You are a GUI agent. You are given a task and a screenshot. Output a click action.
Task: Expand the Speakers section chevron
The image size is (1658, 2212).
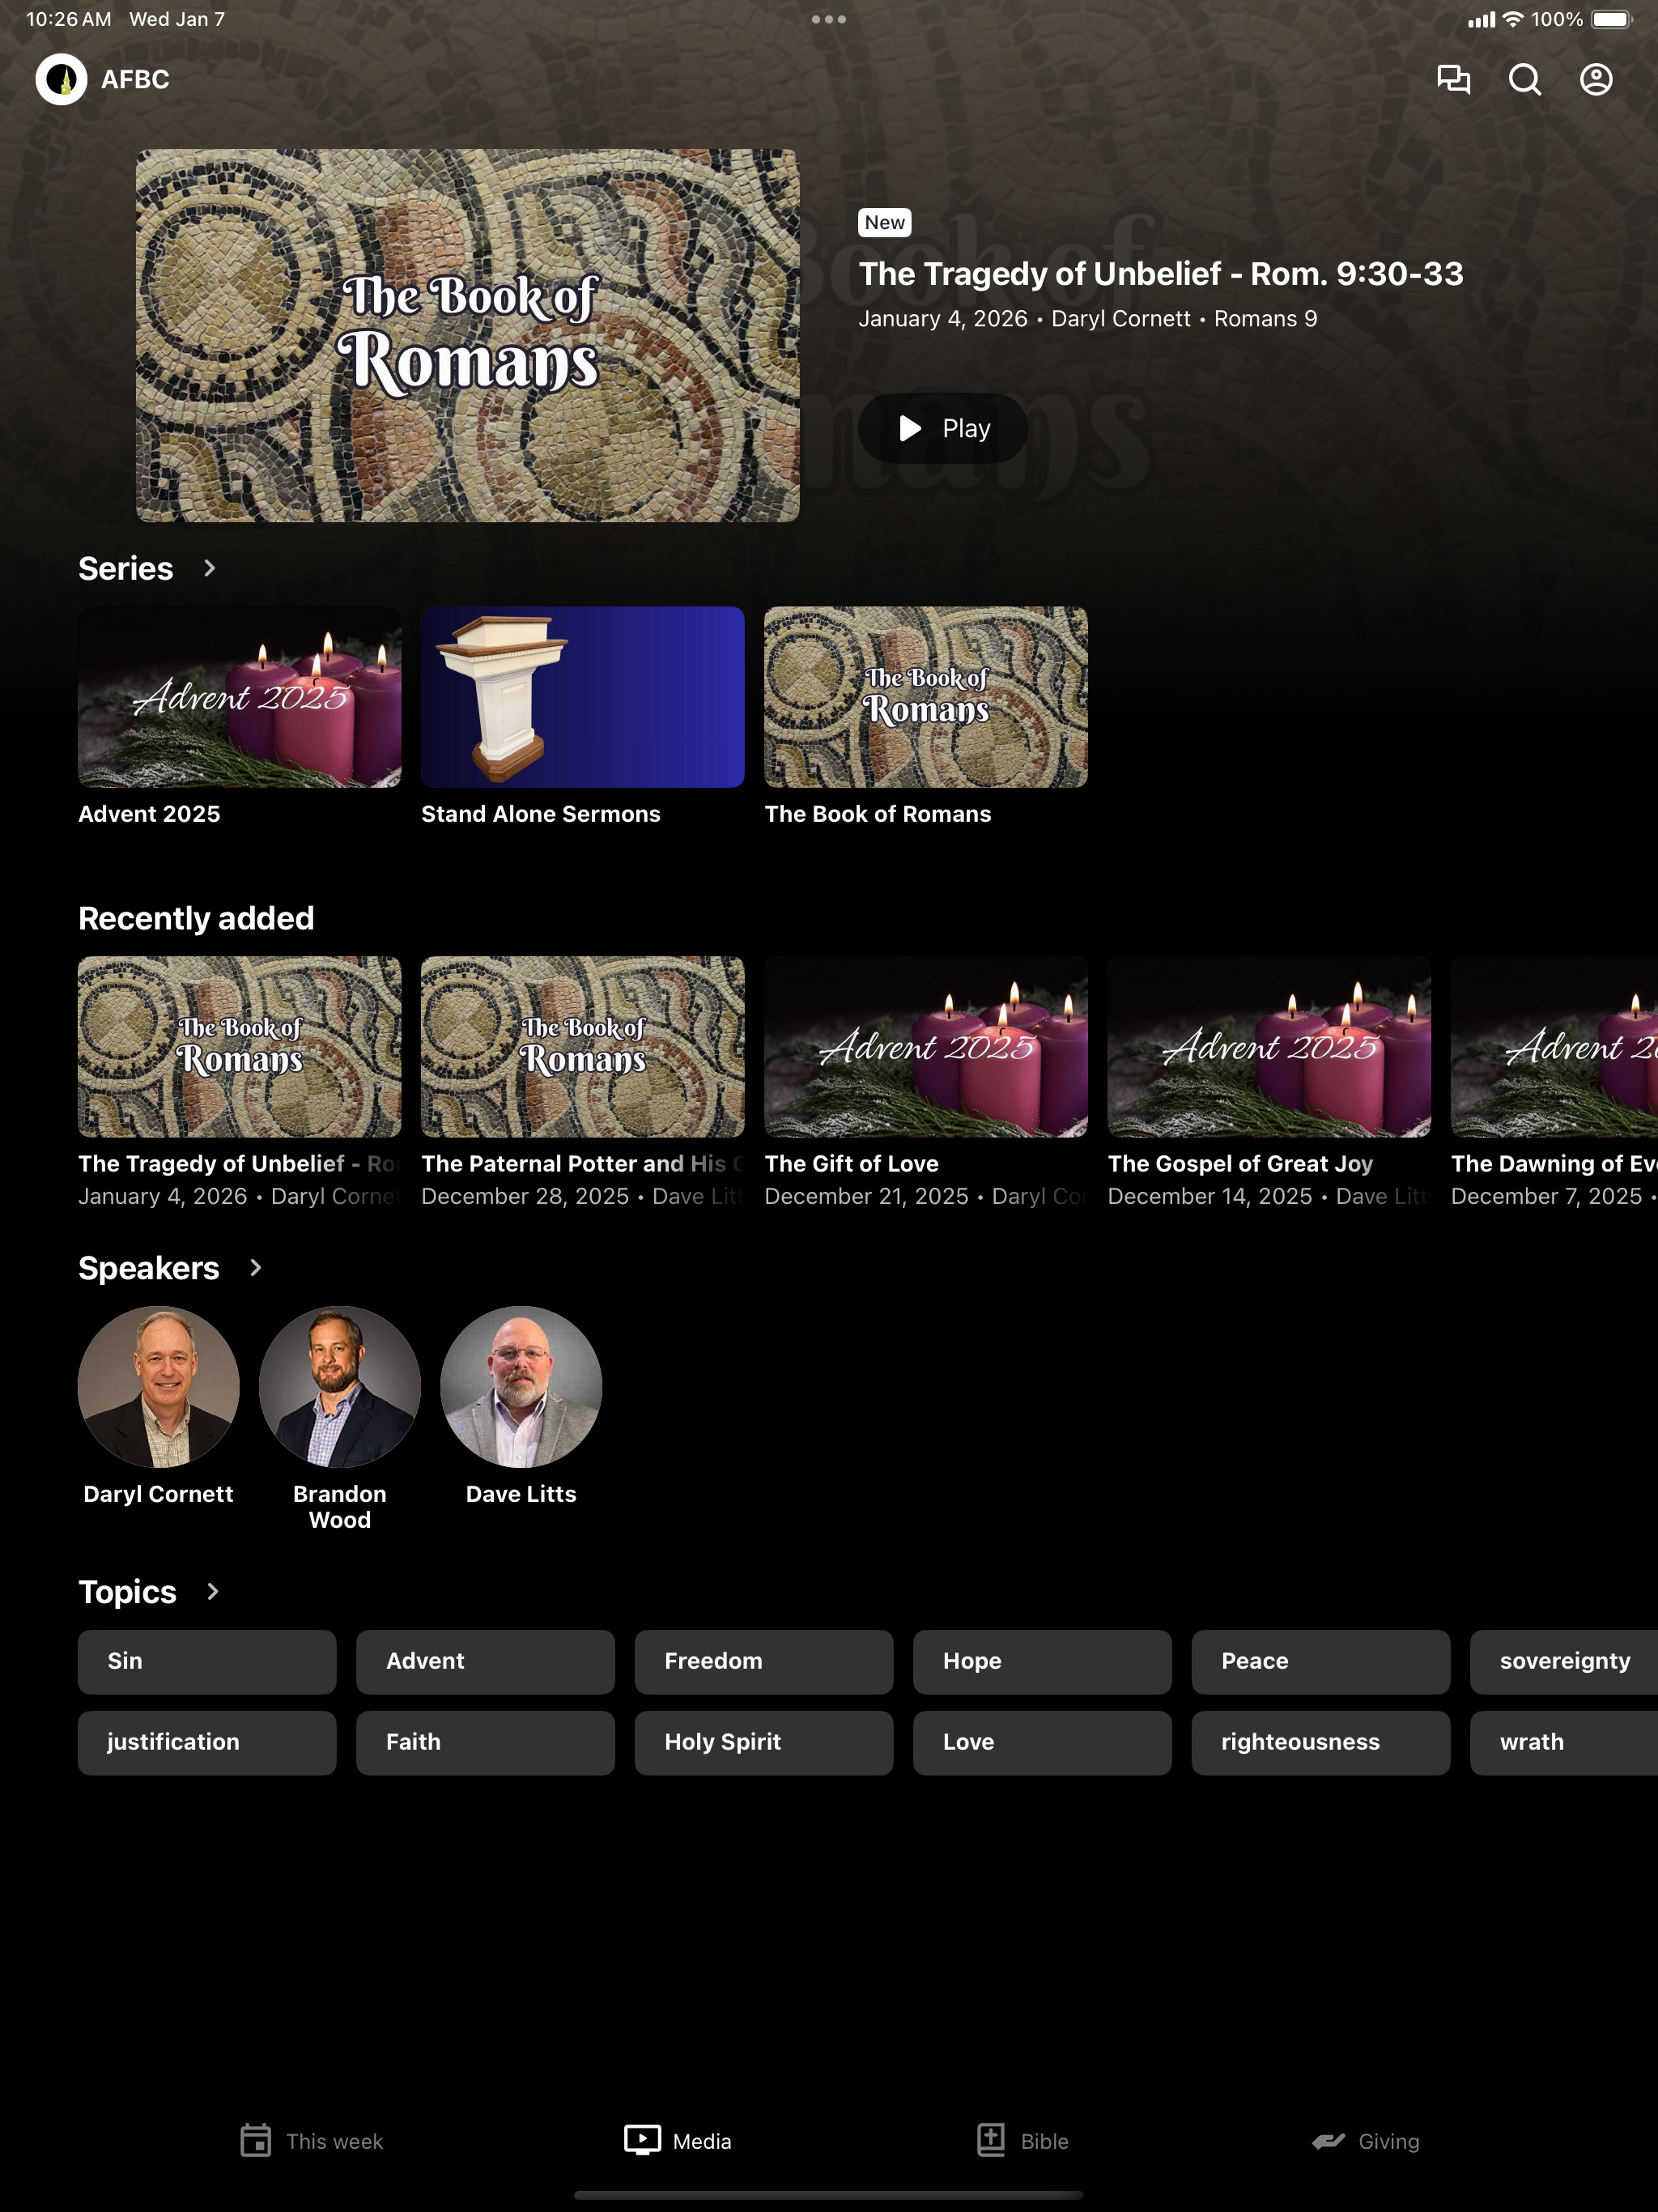point(256,1268)
